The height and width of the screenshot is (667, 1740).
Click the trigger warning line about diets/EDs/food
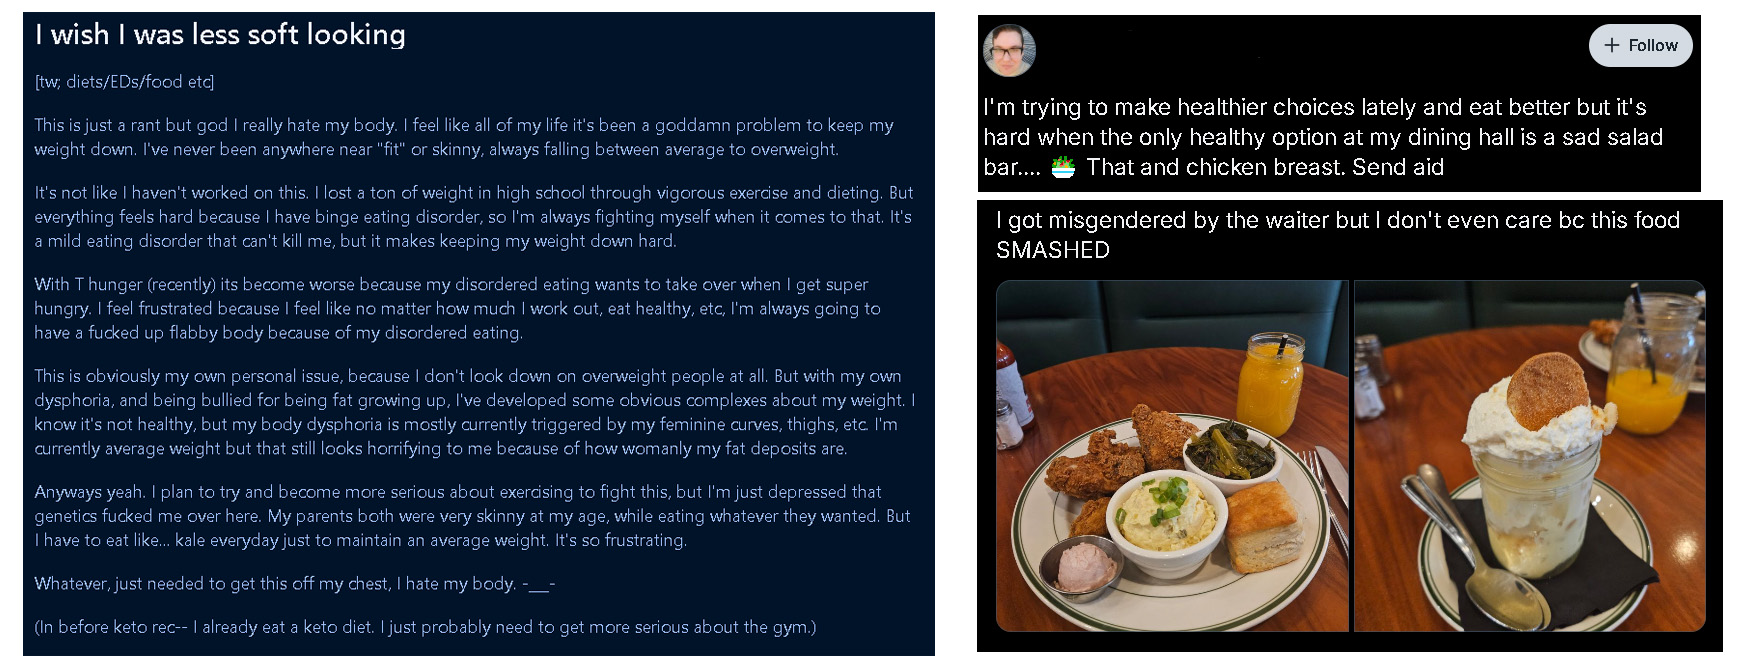[124, 82]
